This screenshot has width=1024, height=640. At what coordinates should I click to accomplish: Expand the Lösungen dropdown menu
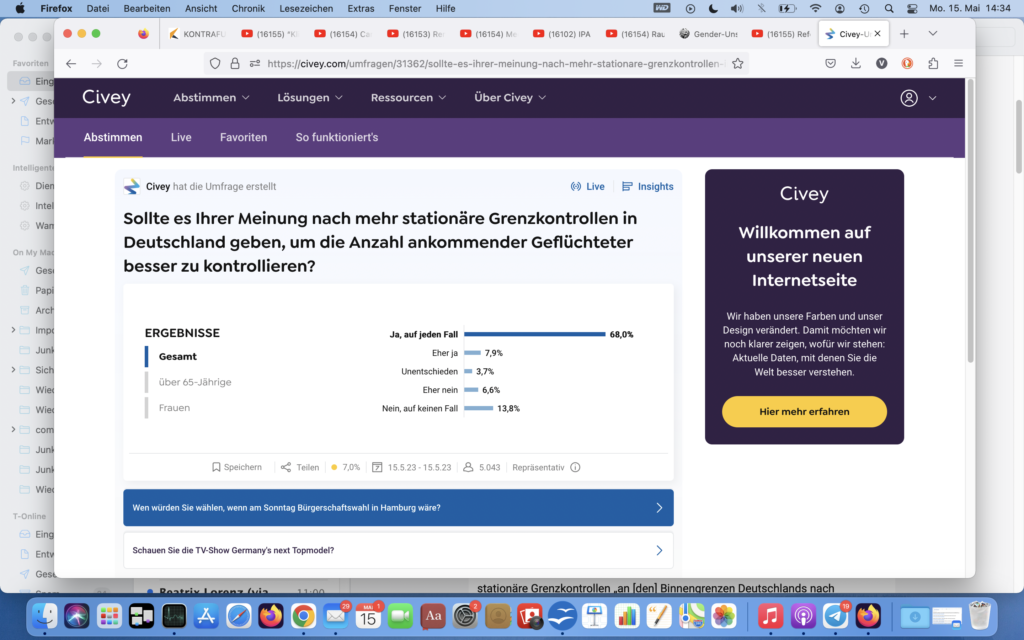pos(310,98)
